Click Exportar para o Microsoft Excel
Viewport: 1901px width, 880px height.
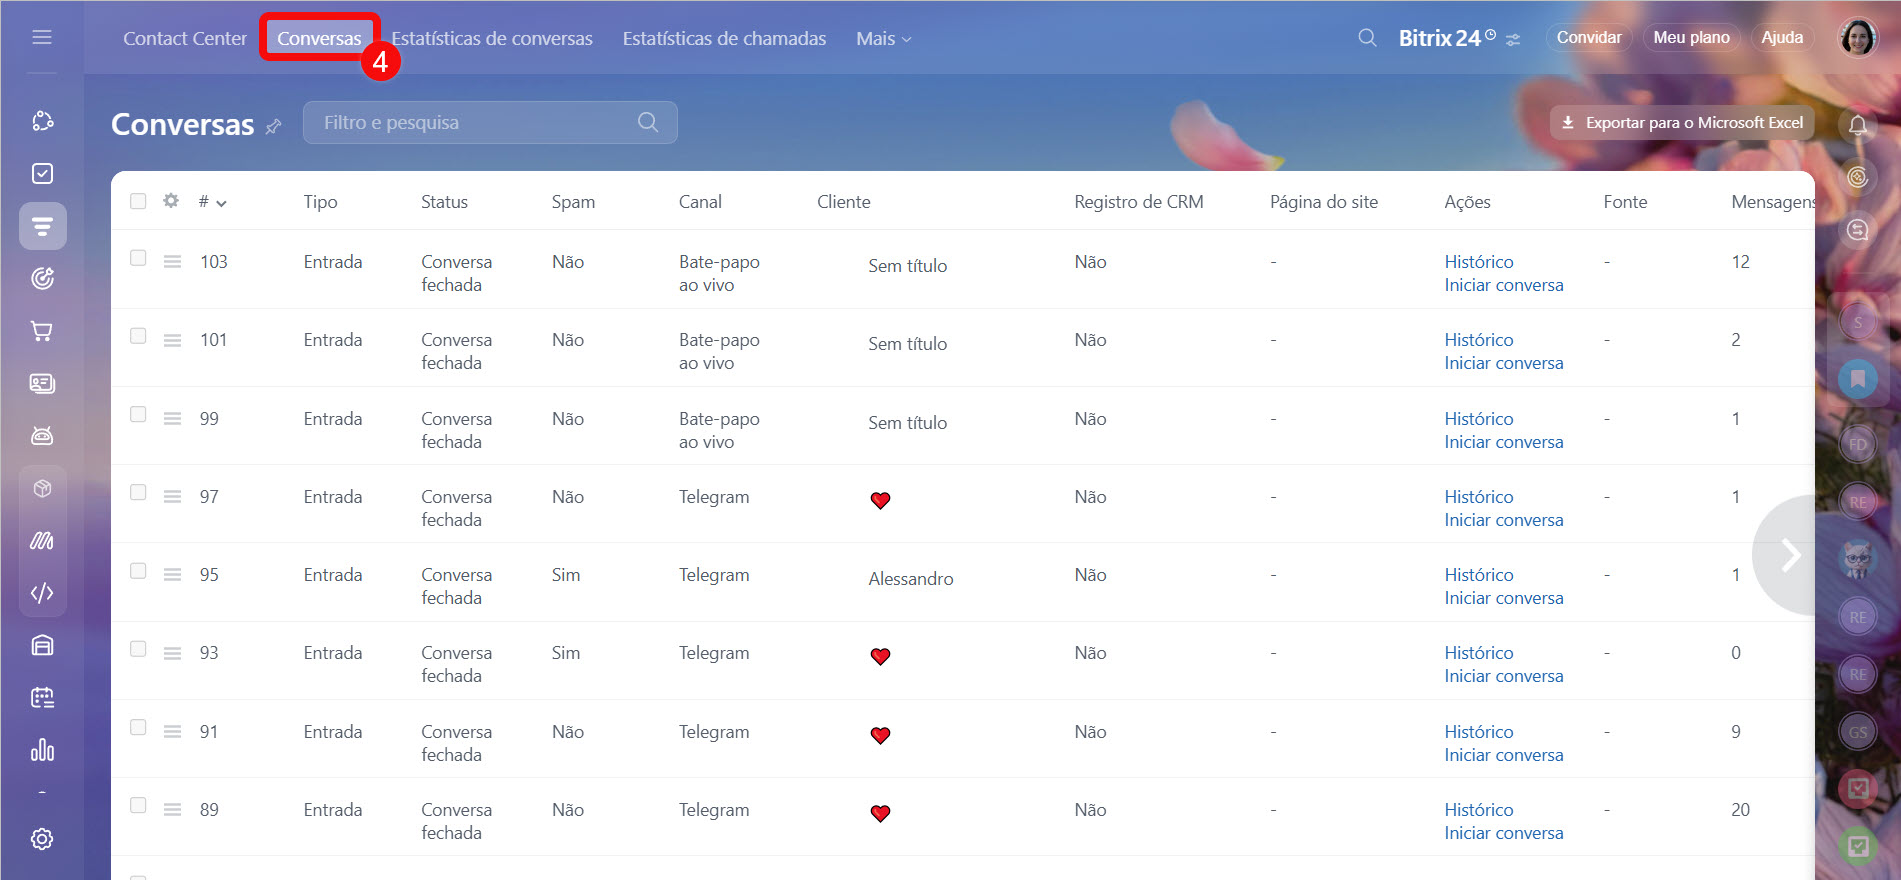(1682, 122)
